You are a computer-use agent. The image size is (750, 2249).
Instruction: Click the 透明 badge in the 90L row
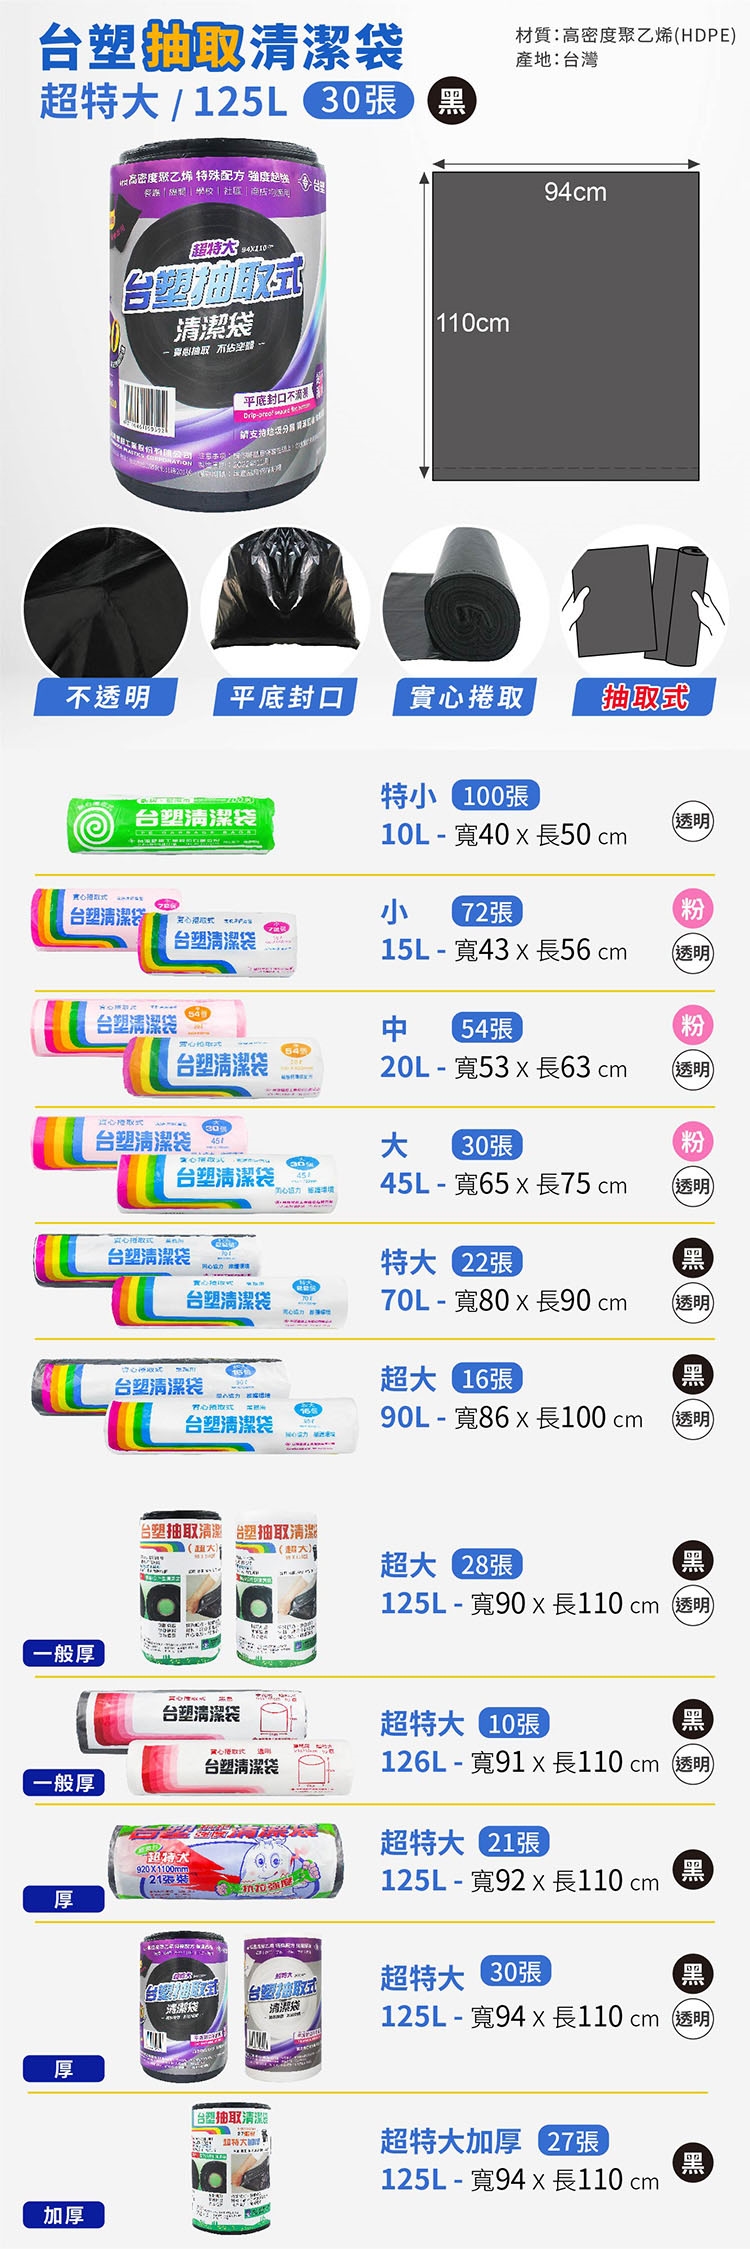692,1418
